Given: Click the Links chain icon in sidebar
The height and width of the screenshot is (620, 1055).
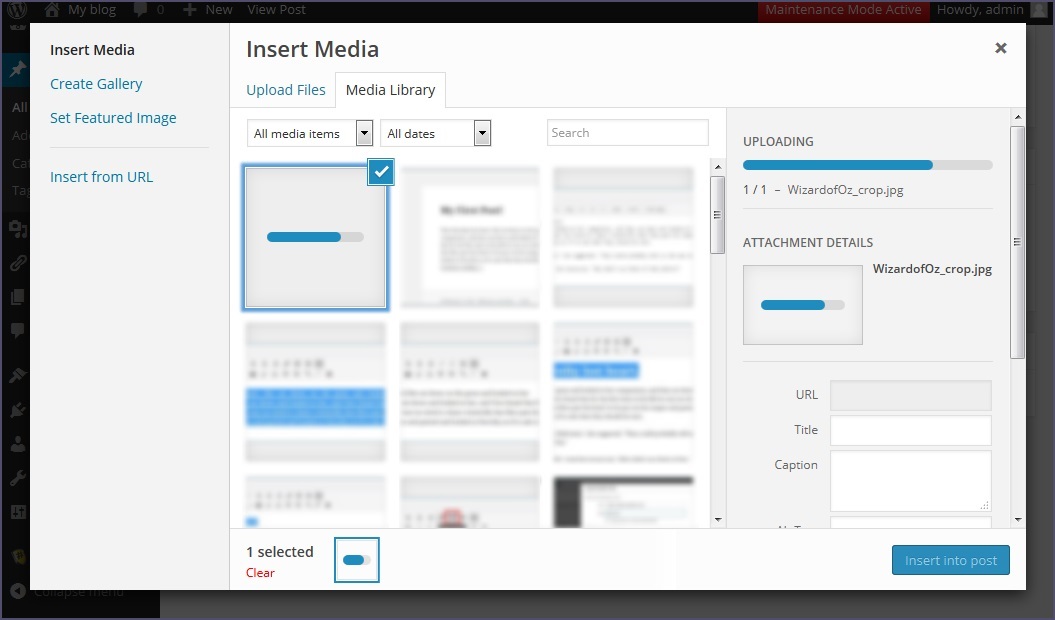Looking at the screenshot, I should (17, 264).
